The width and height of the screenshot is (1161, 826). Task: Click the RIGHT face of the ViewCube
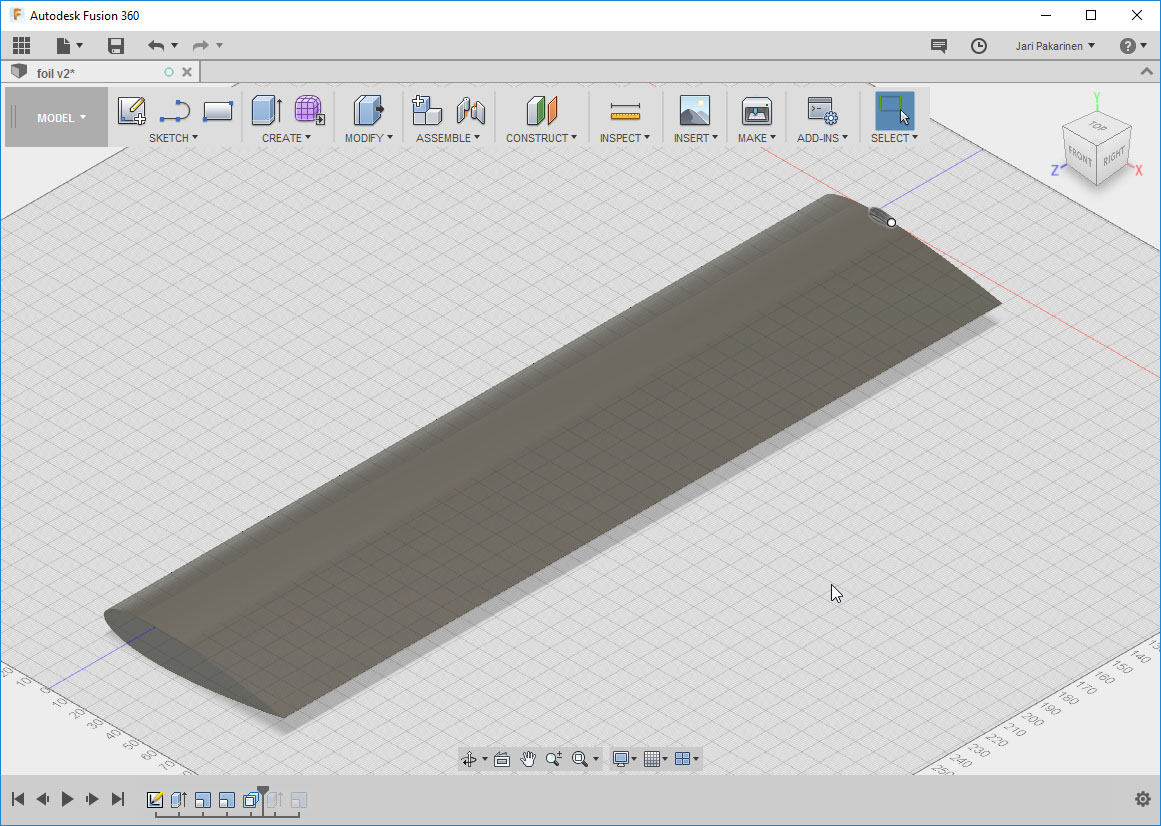click(1113, 155)
